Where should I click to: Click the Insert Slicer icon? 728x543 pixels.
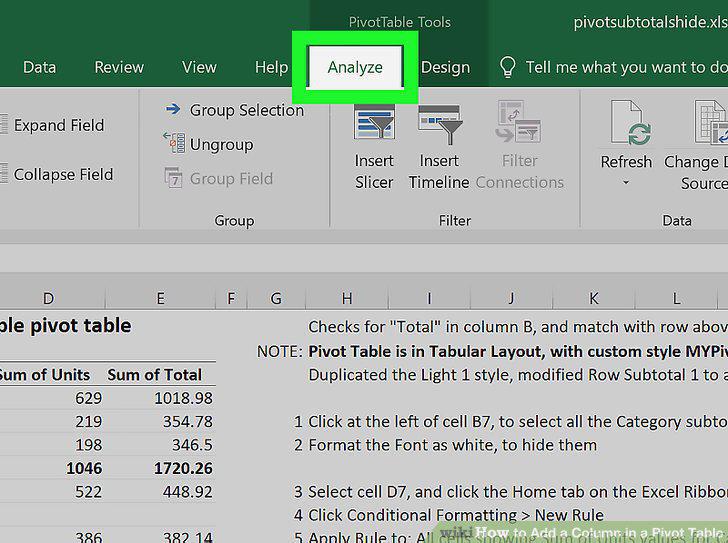[x=374, y=122]
